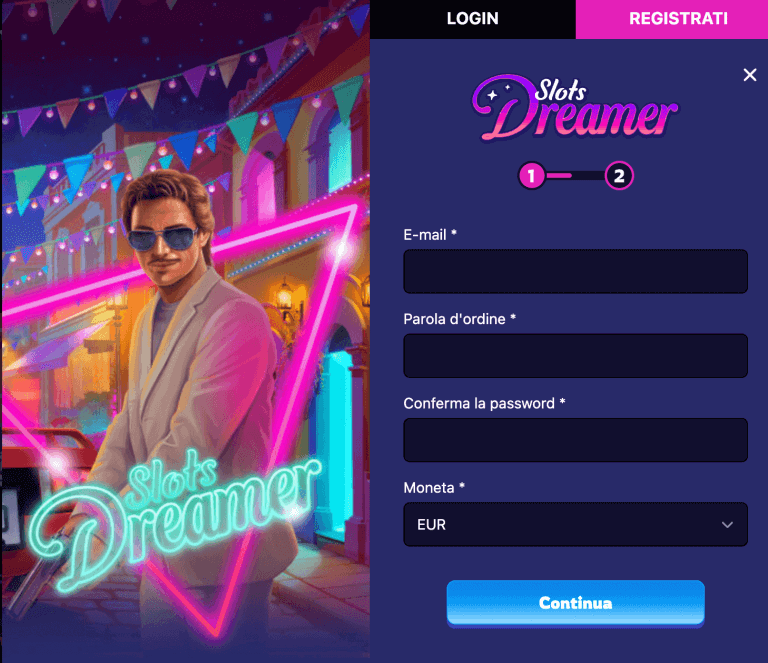Focus the E-mail input field
The width and height of the screenshot is (768, 663).
coord(576,271)
